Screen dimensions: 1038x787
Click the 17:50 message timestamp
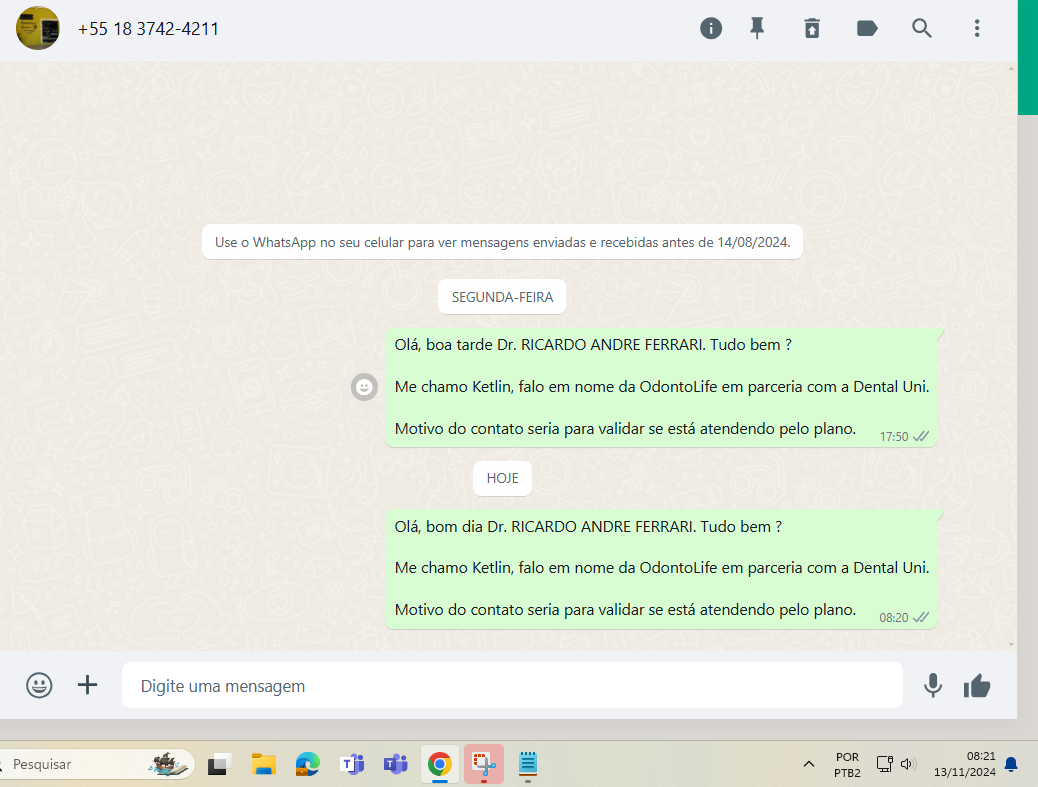pos(894,437)
